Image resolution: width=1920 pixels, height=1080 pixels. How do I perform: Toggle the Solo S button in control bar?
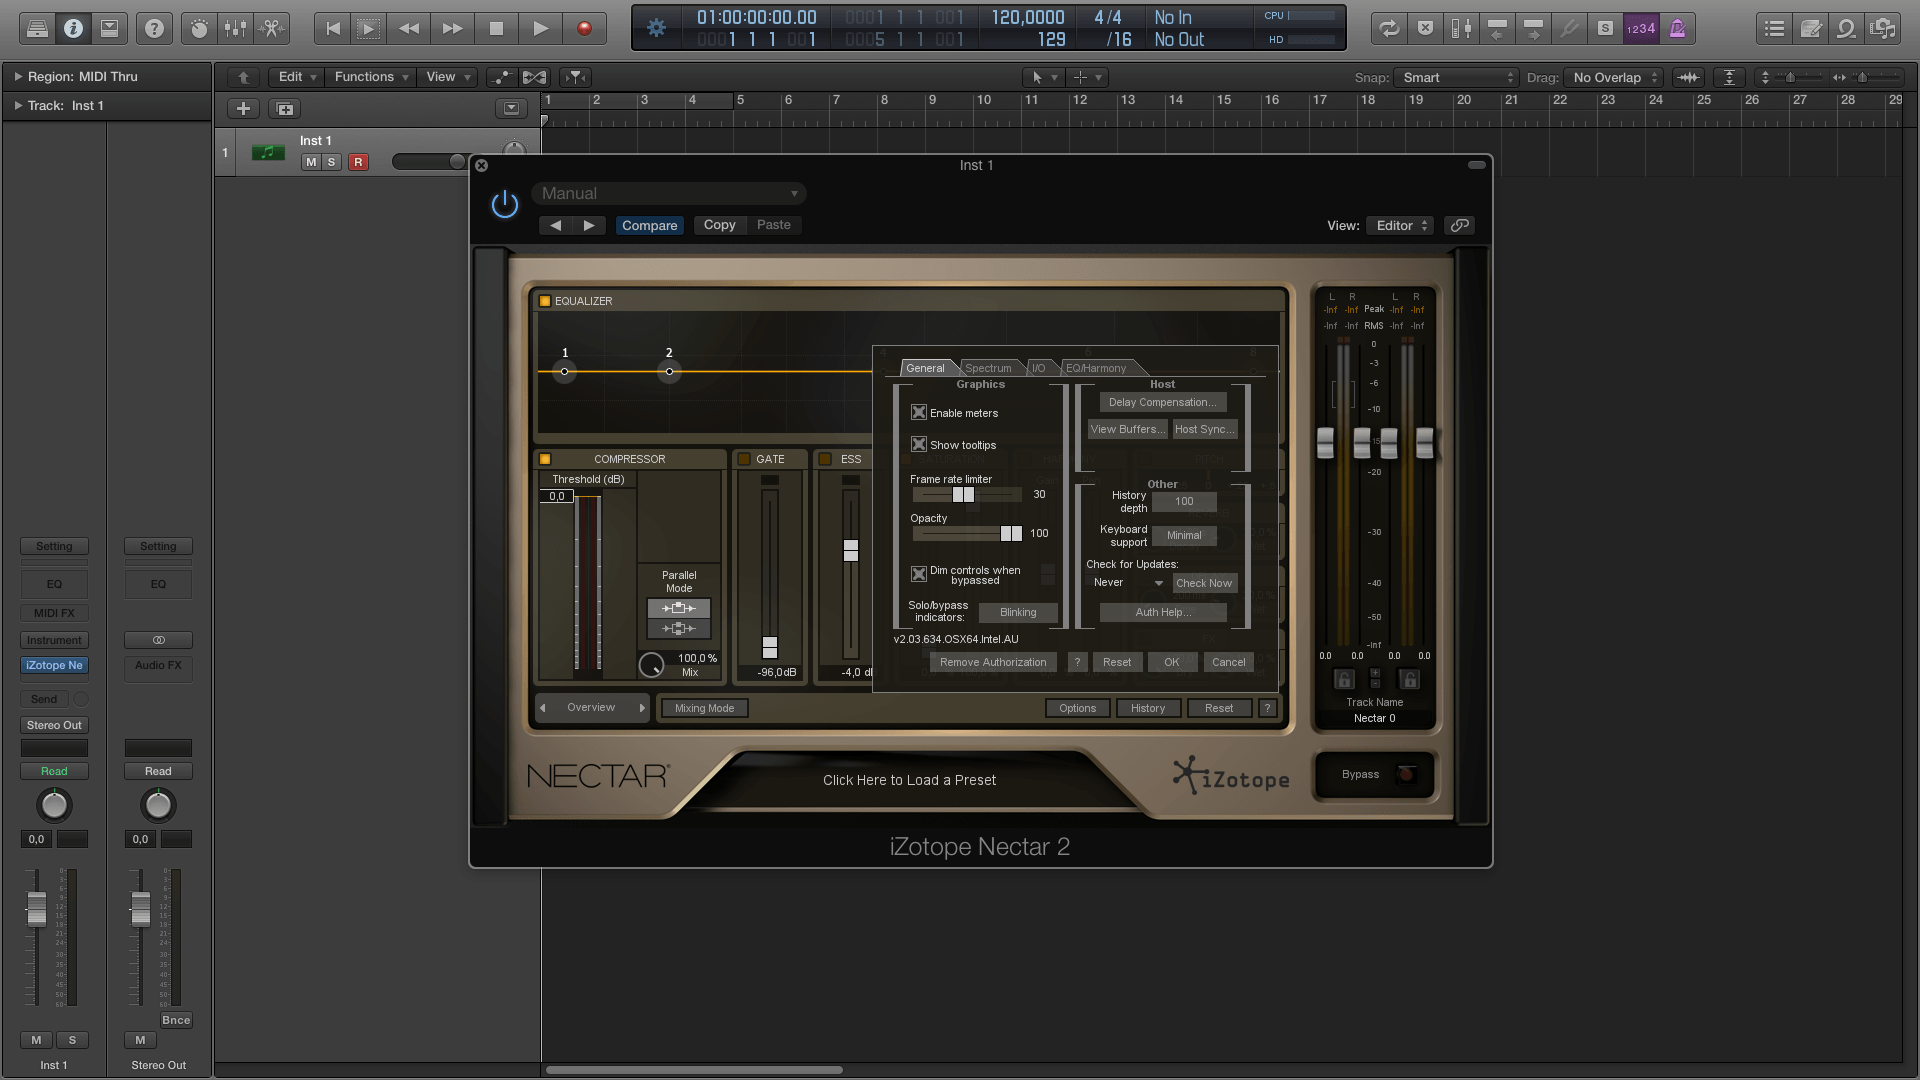pyautogui.click(x=1605, y=29)
